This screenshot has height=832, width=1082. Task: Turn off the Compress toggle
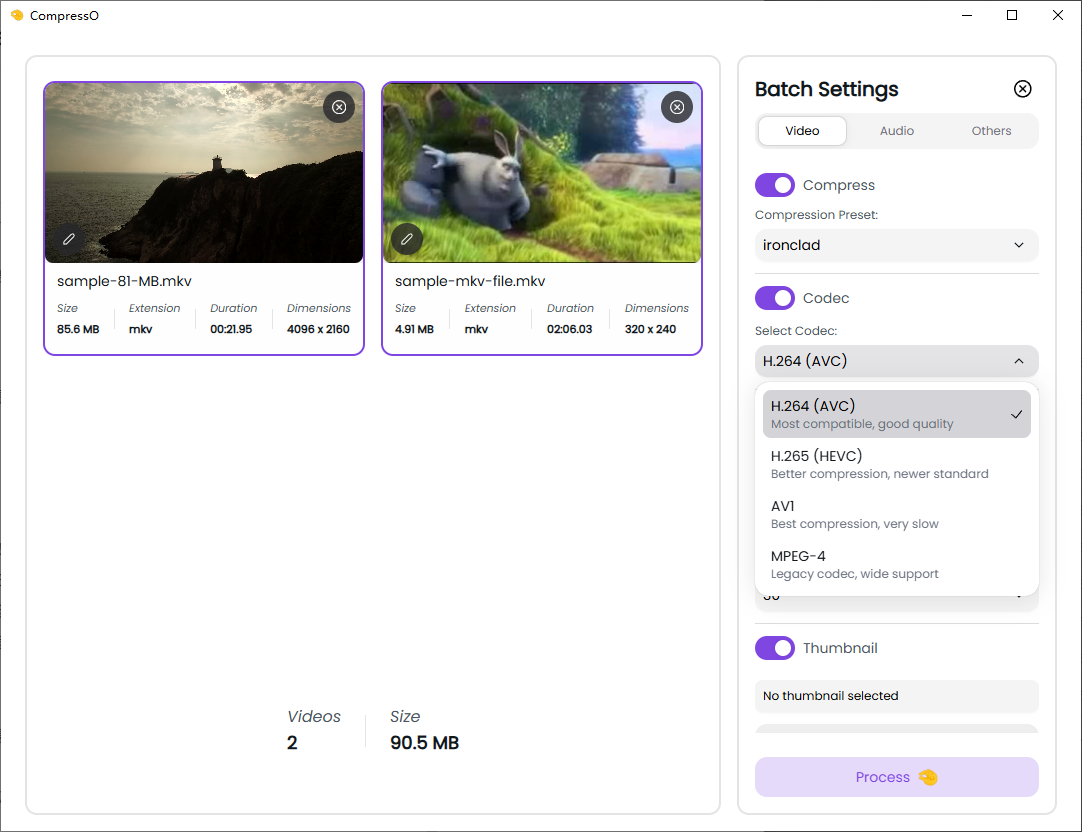(775, 185)
